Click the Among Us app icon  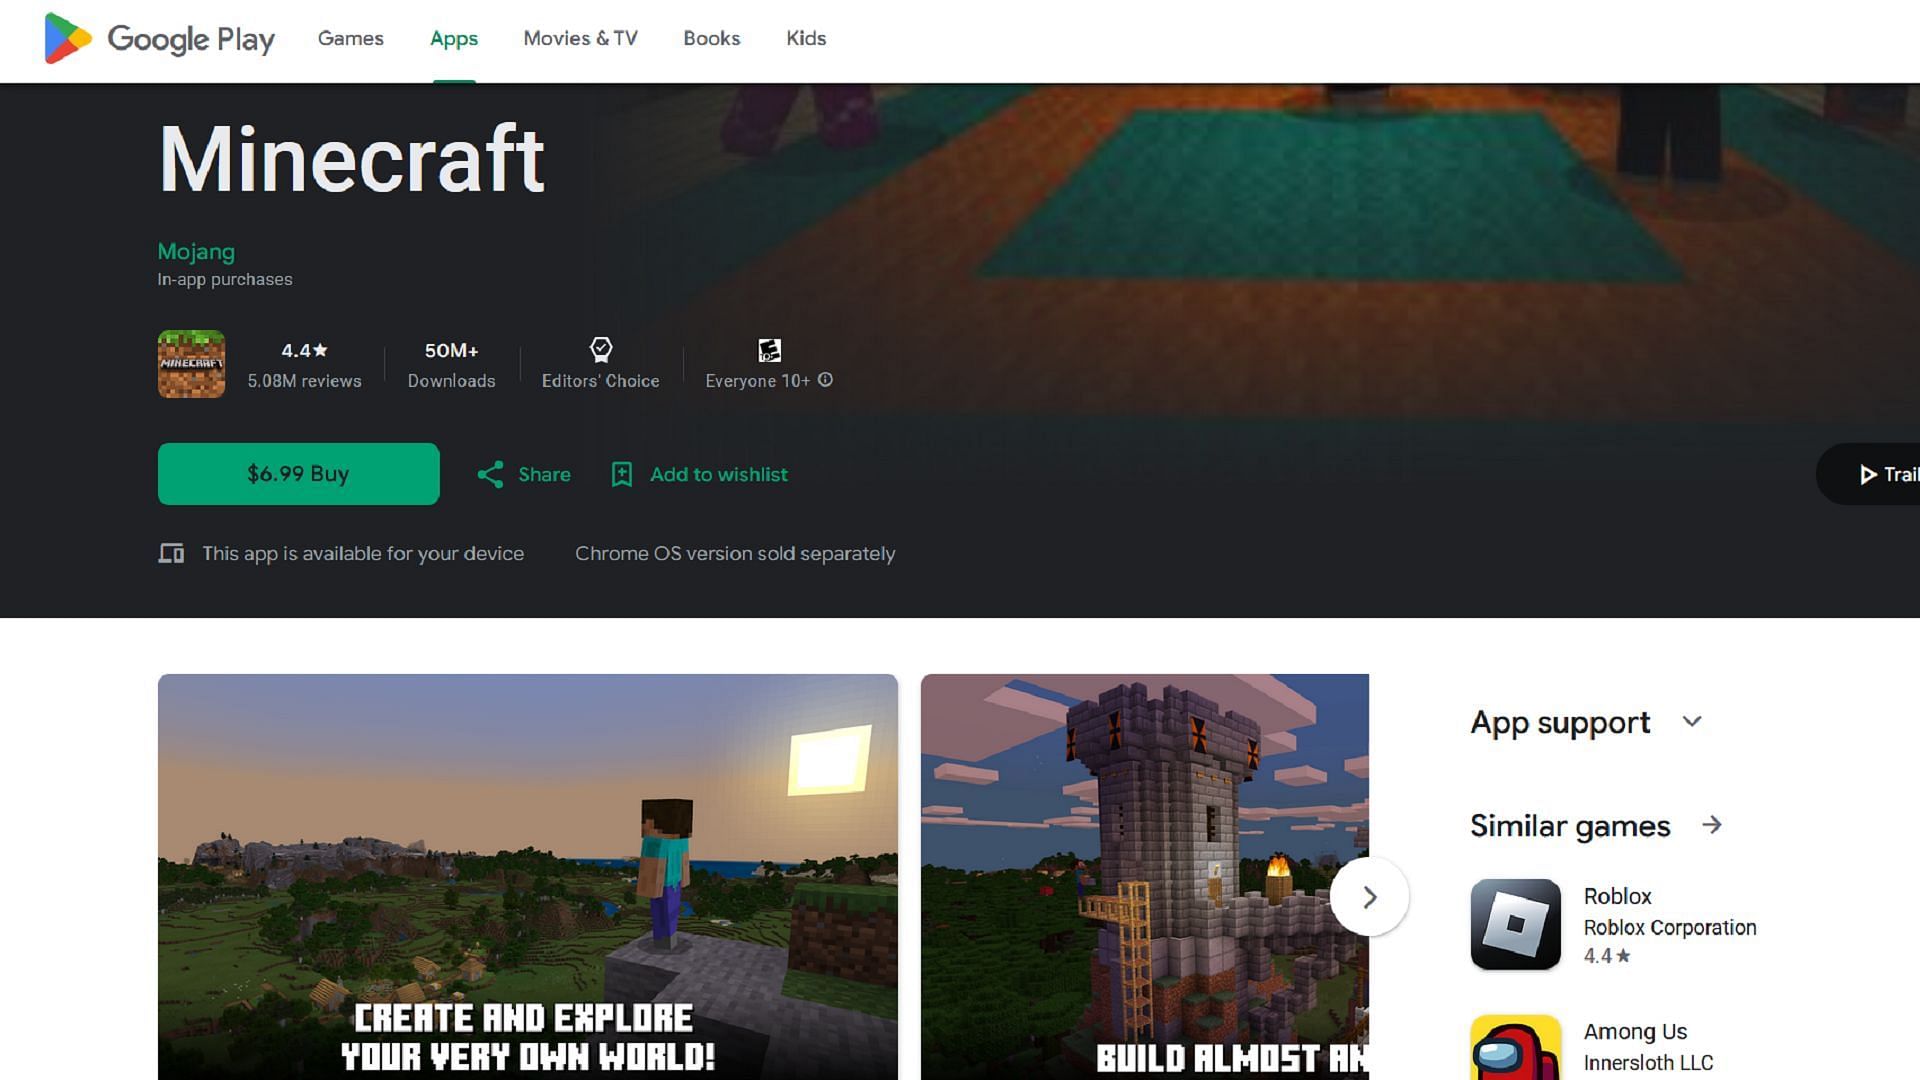(1514, 1048)
